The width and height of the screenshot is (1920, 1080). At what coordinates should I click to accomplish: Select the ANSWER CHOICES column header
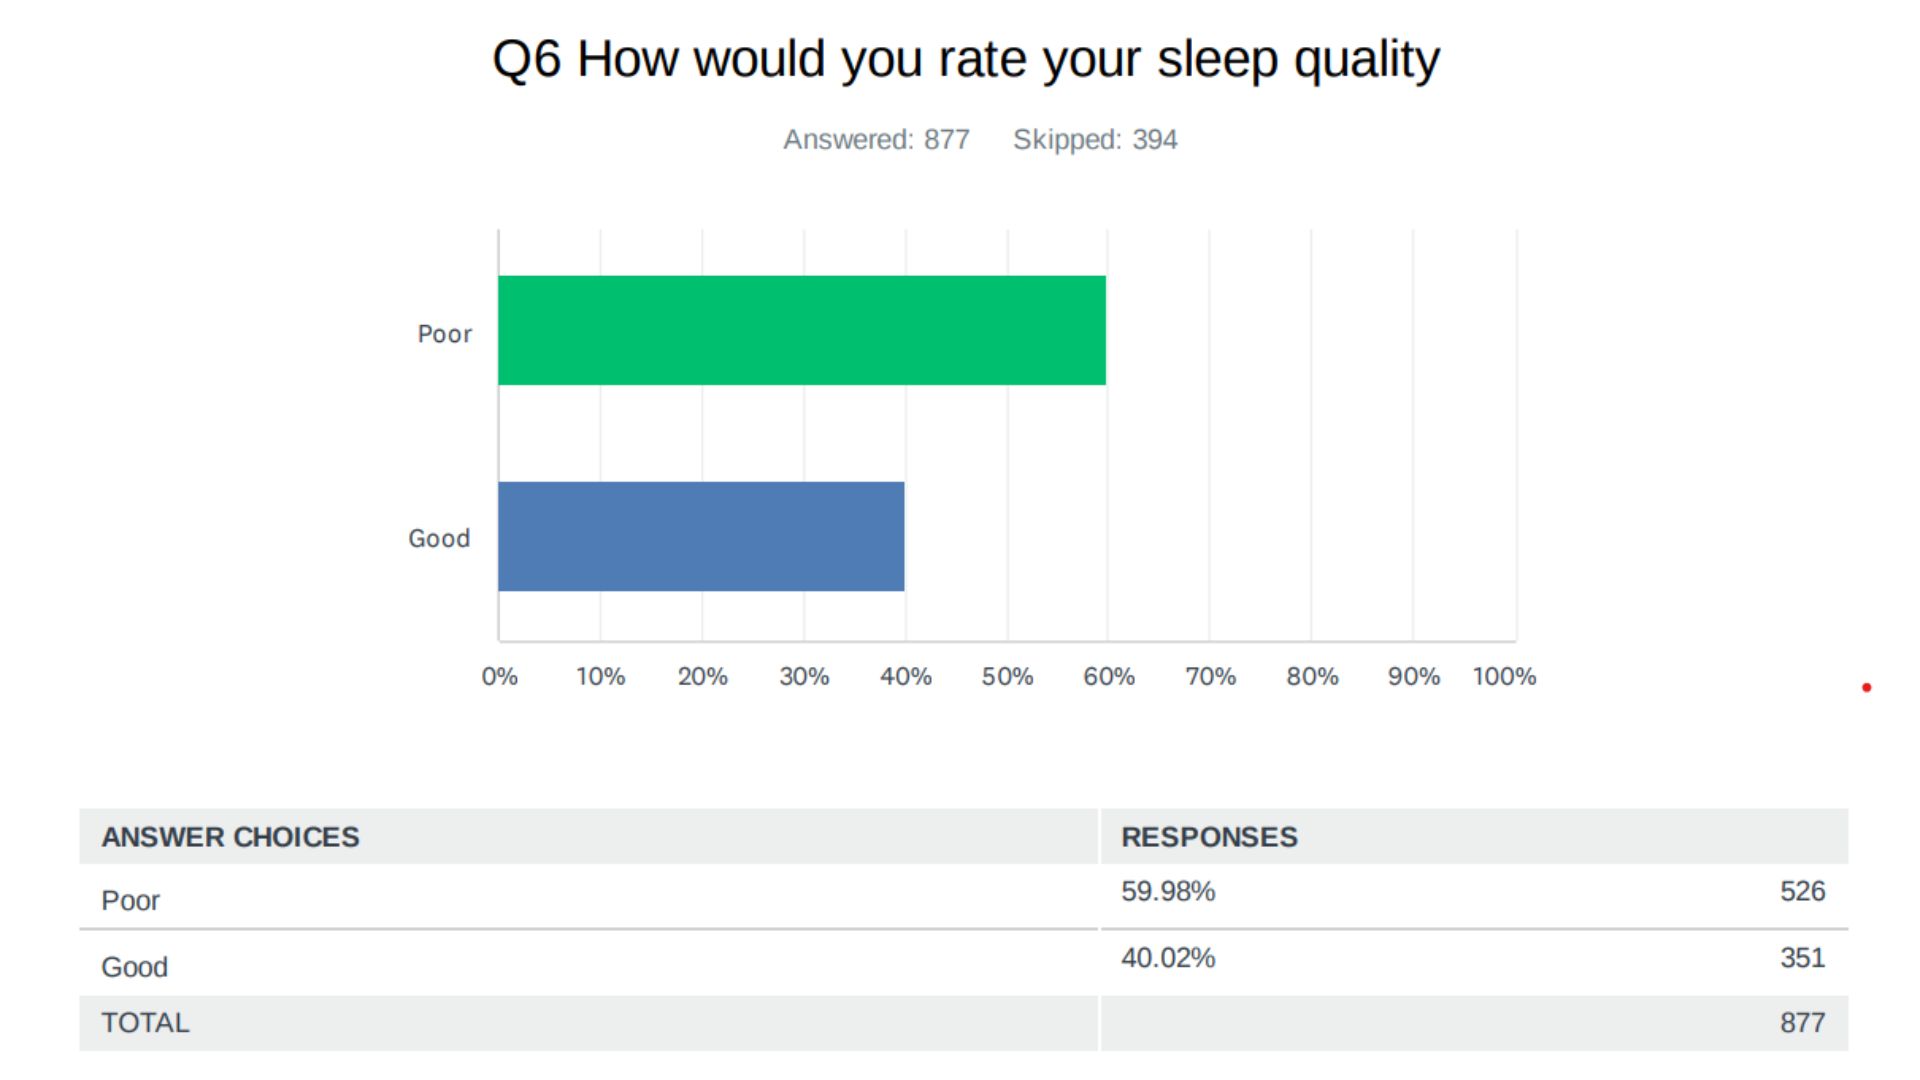click(x=230, y=837)
